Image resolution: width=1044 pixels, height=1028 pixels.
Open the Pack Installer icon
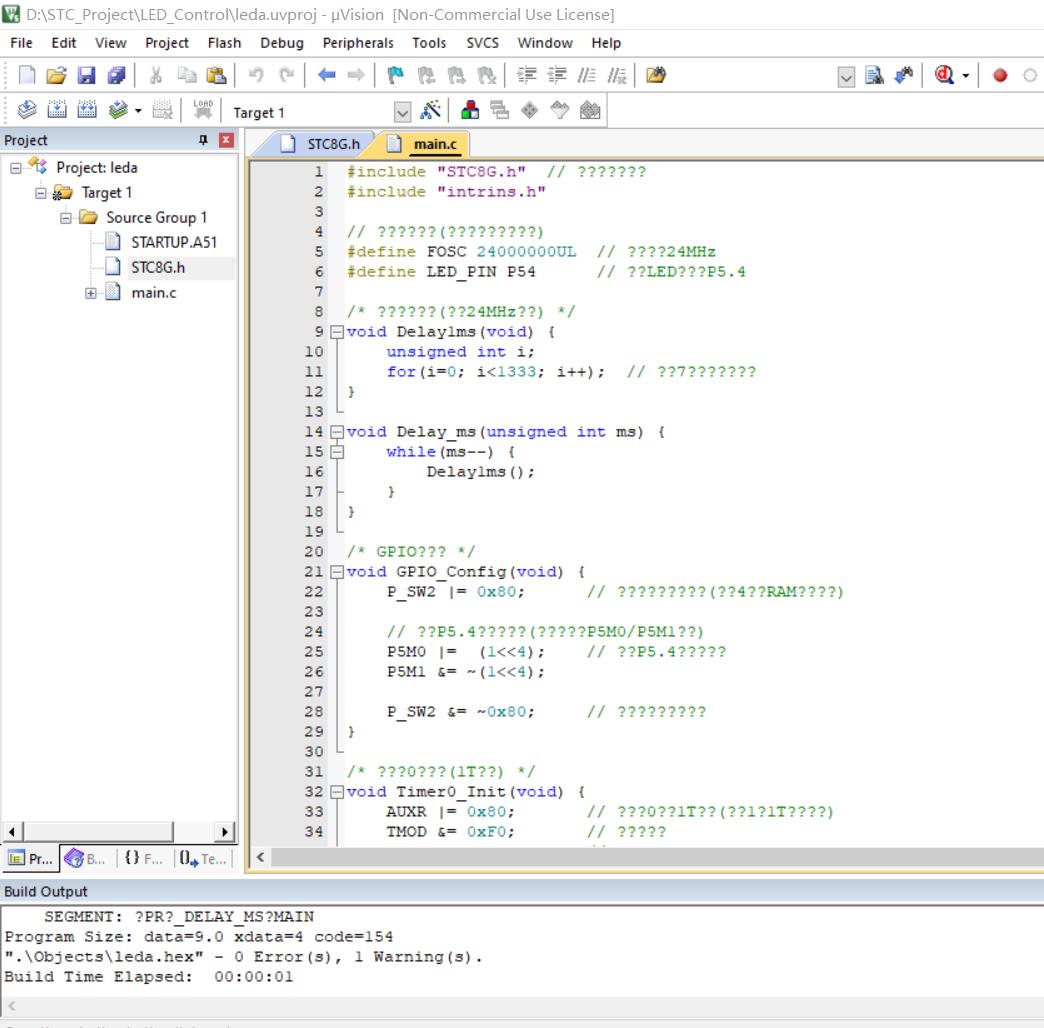coord(590,110)
